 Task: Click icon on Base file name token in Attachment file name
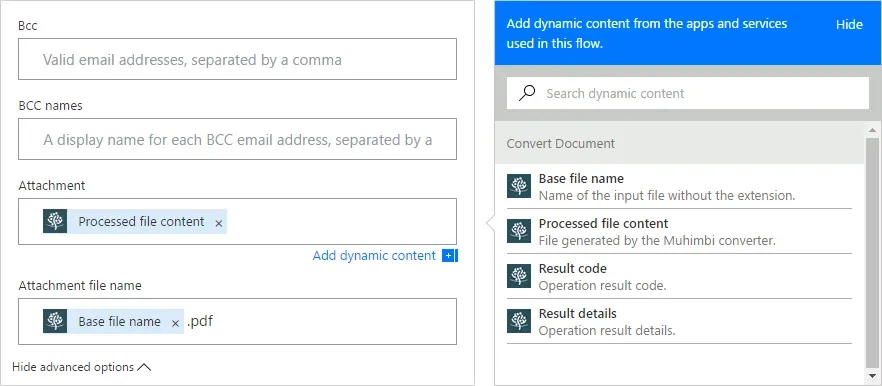click(55, 321)
